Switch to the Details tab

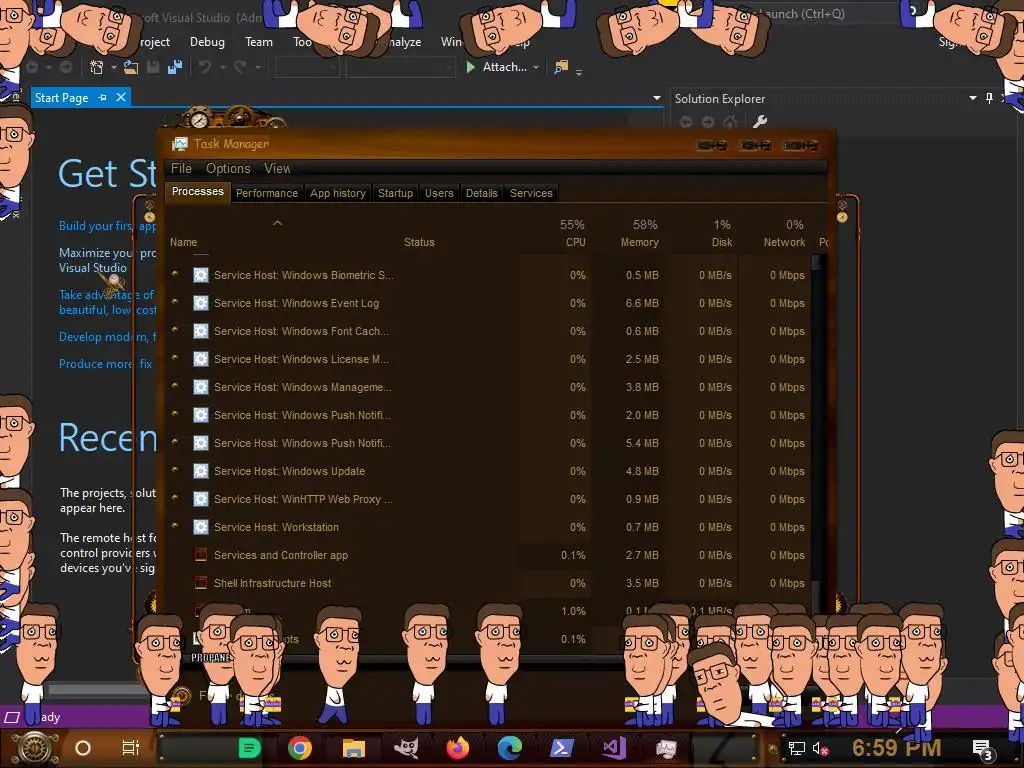pyautogui.click(x=481, y=193)
